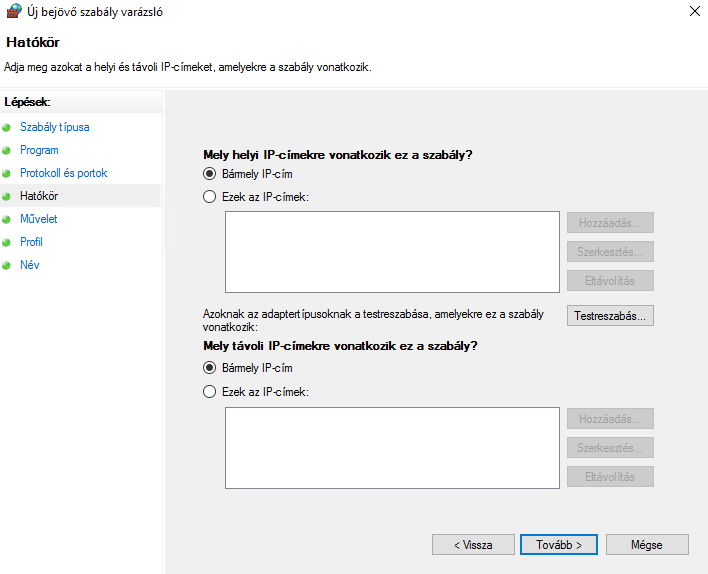Open the Profil step
The image size is (708, 574).
pos(31,242)
